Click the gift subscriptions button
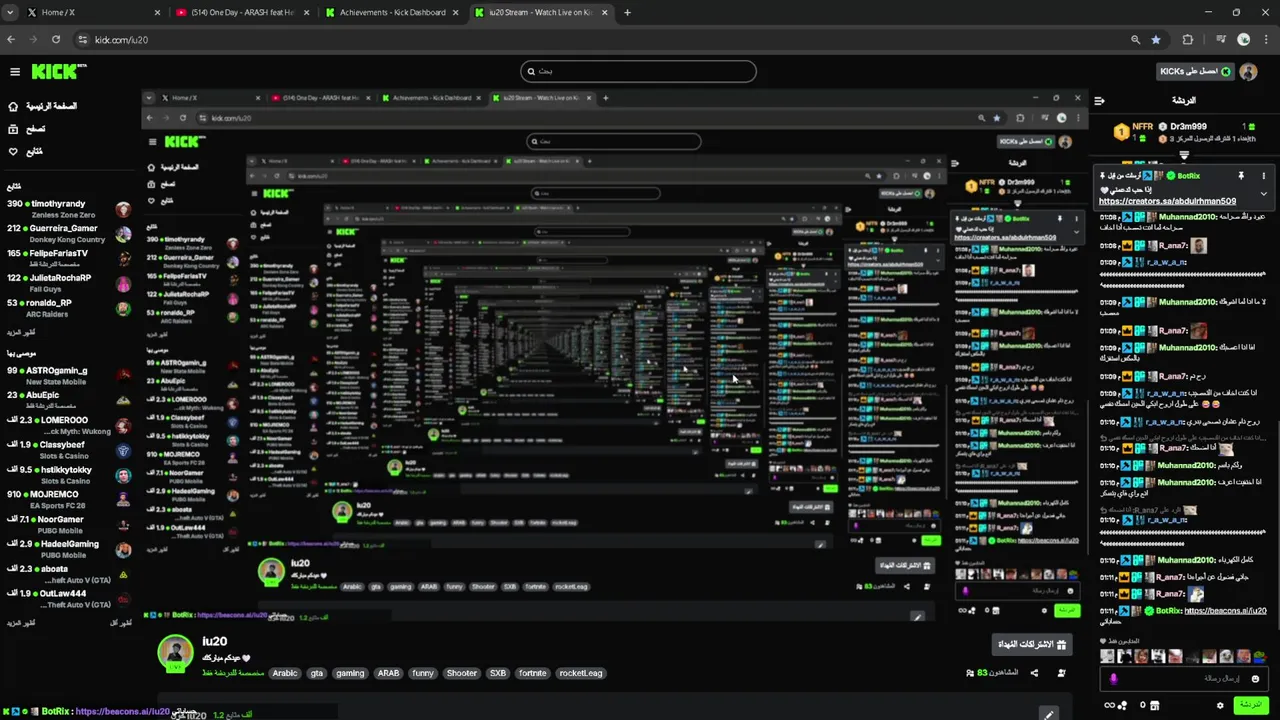1280x720 pixels. 1032,645
